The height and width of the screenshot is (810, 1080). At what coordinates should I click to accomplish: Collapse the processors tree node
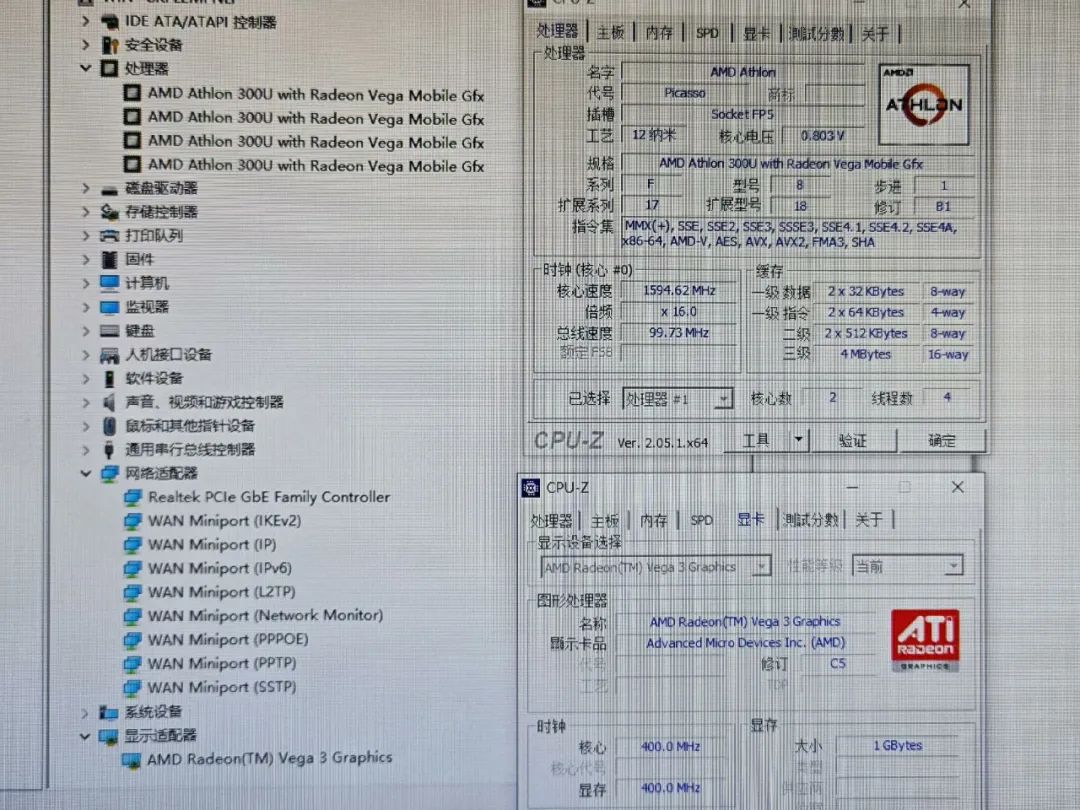tap(86, 68)
